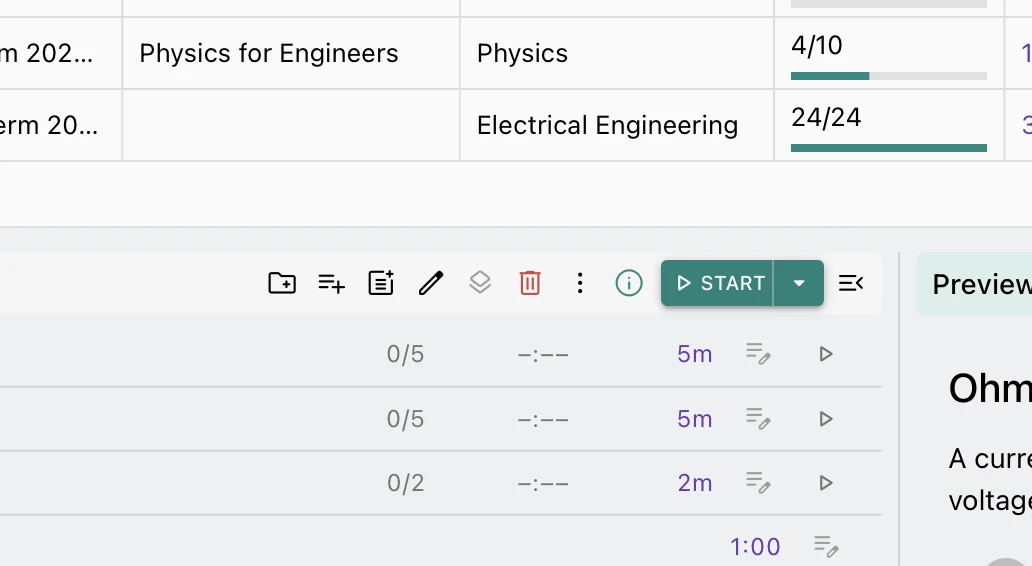The height and width of the screenshot is (566, 1032).
Task: Click the START button
Action: (x=717, y=283)
